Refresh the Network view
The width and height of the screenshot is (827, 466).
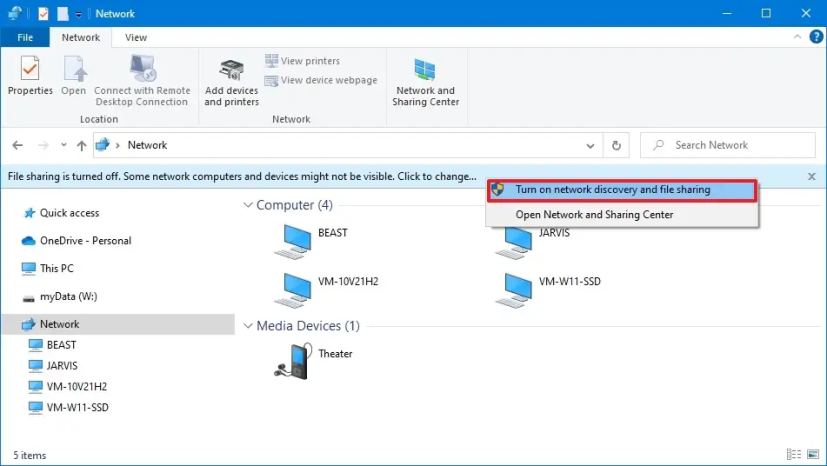tap(616, 145)
